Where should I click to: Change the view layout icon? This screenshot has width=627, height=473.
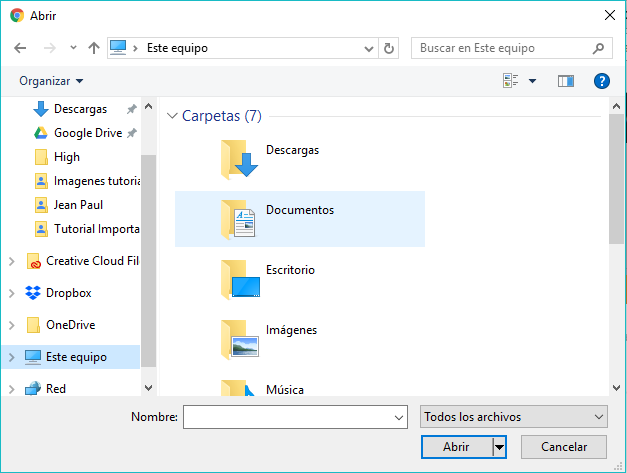coord(511,81)
